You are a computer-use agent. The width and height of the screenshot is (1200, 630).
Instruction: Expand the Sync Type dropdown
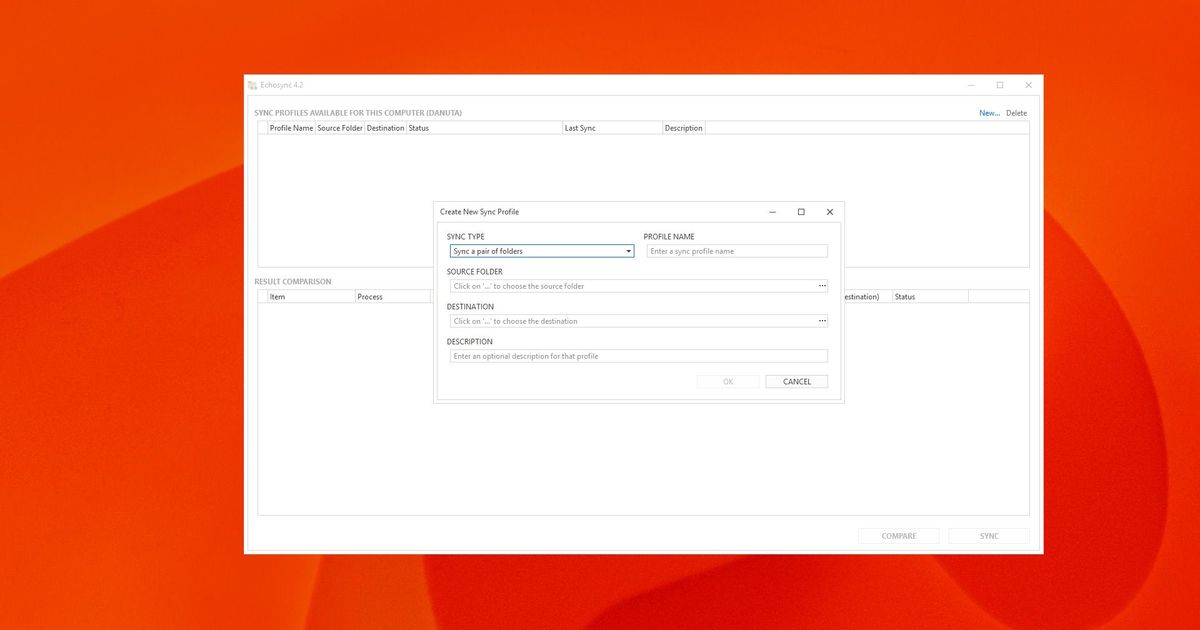pyautogui.click(x=630, y=251)
